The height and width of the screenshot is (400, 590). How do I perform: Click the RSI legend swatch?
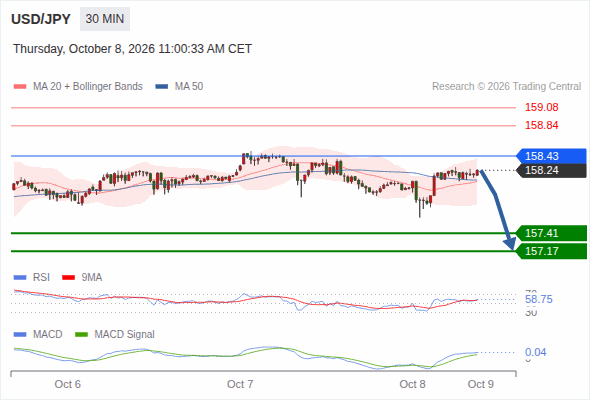tap(20, 278)
